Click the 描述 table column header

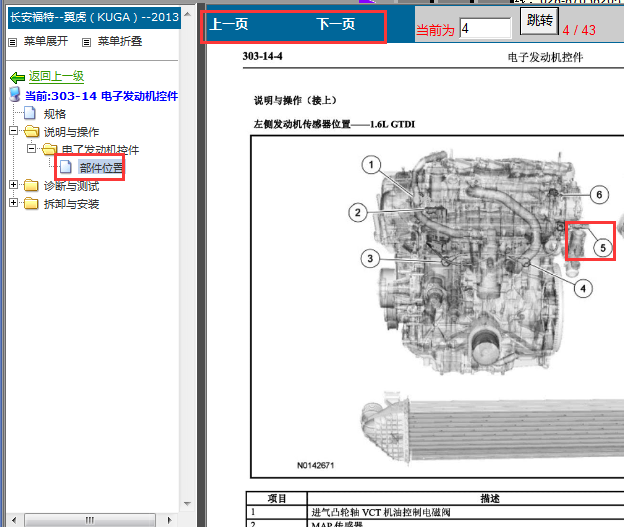coord(490,498)
